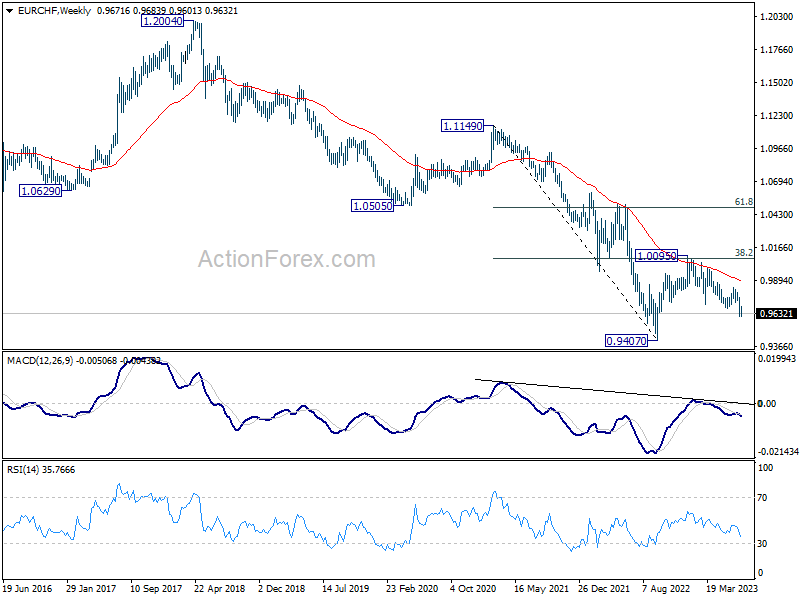Select the 38.2 Fibonacci level label

click(x=744, y=253)
